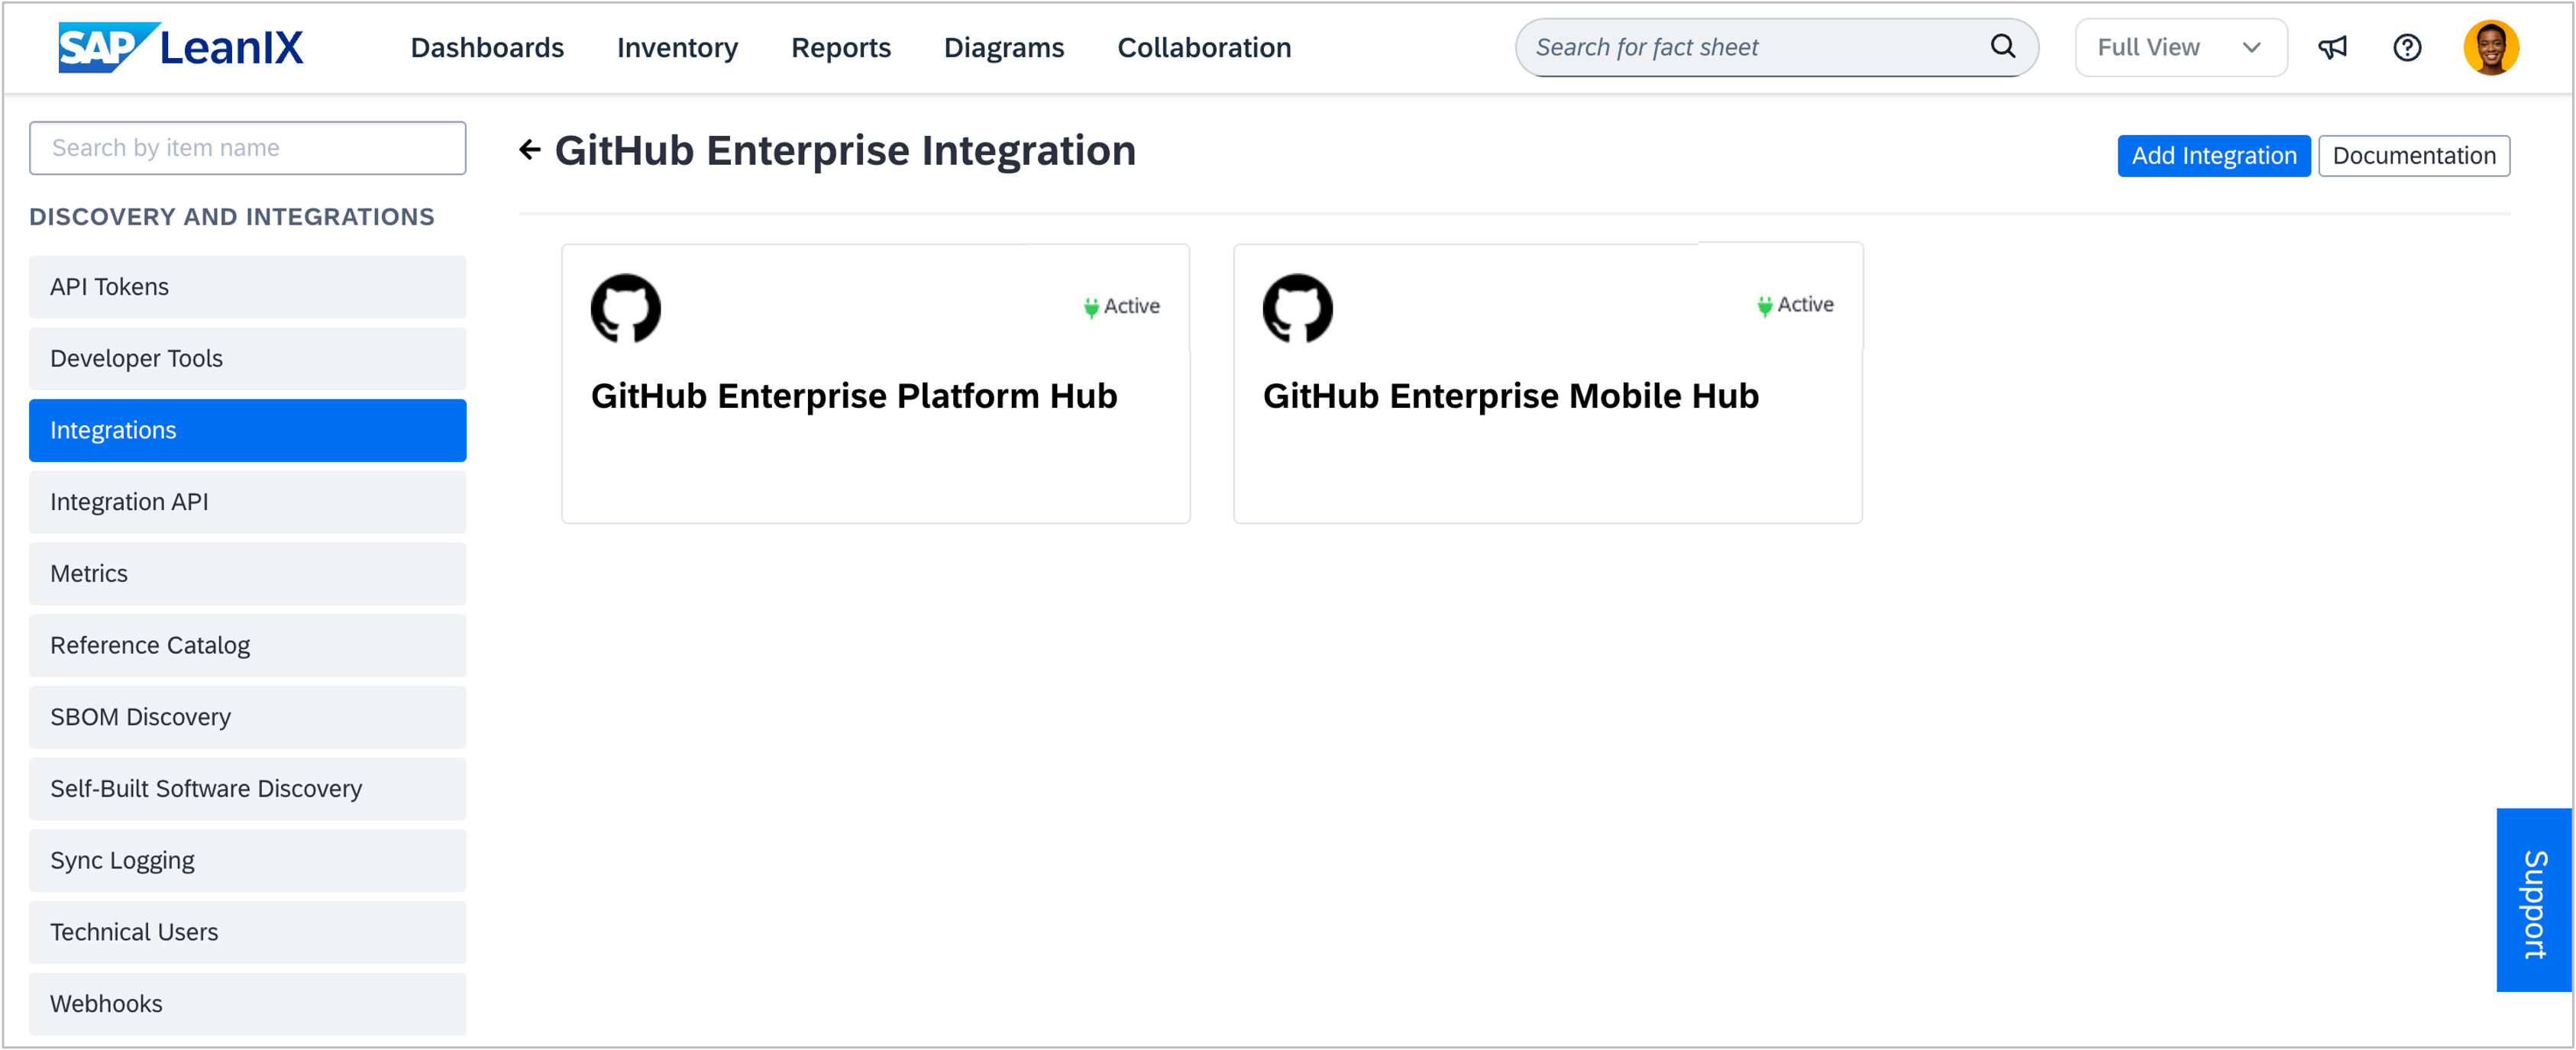Click GitHub logo on Platform Hub card
This screenshot has width=2576, height=1050.
click(626, 308)
